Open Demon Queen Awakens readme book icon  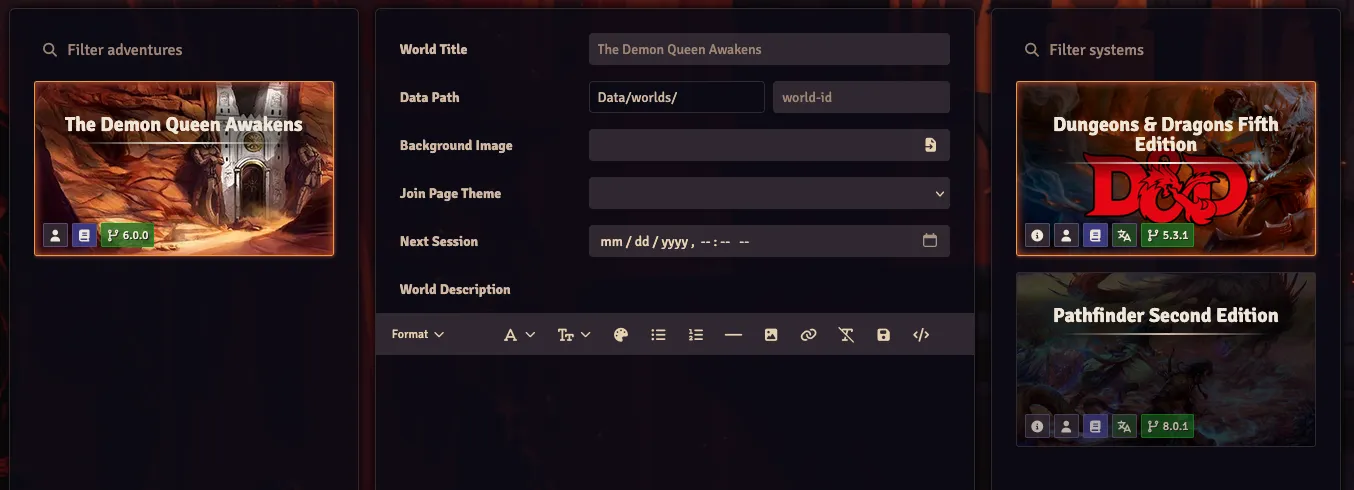[x=84, y=236]
